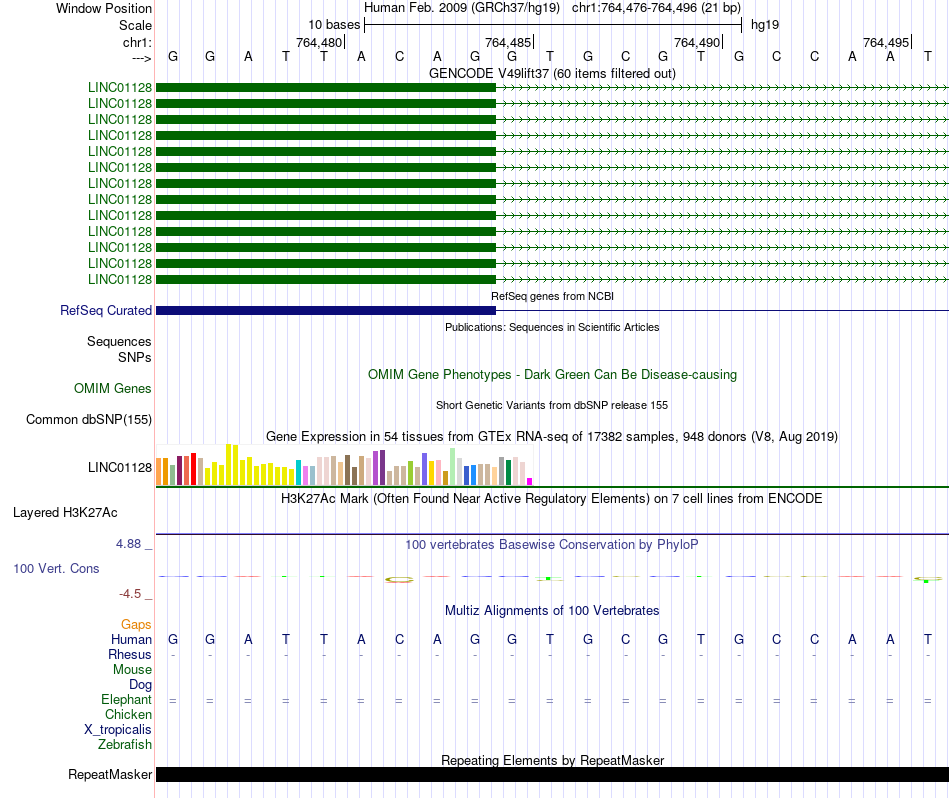Viewport: 950px width, 798px height.
Task: Click the 764,480 coordinate marker
Action: click(319, 42)
